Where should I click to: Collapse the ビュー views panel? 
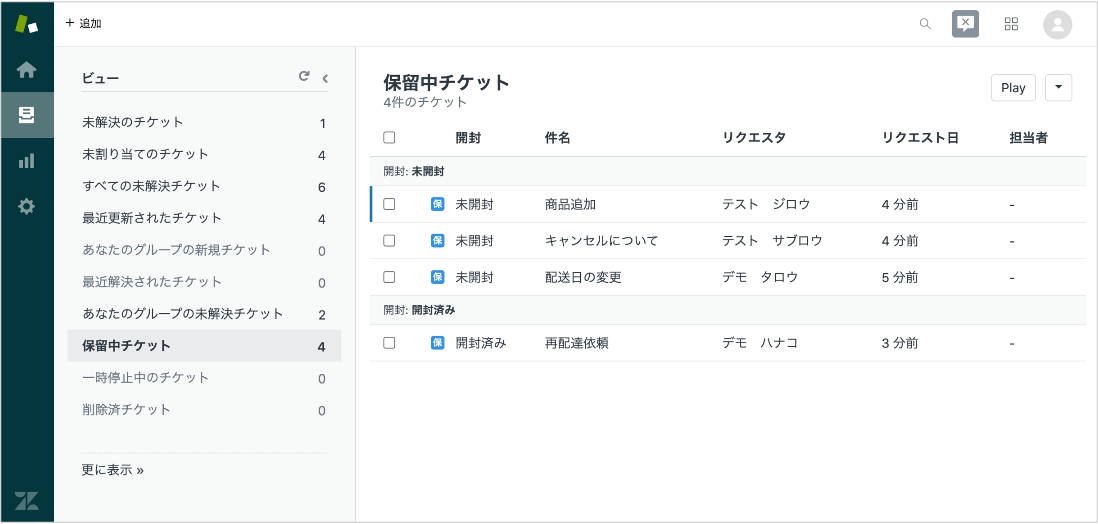click(325, 77)
